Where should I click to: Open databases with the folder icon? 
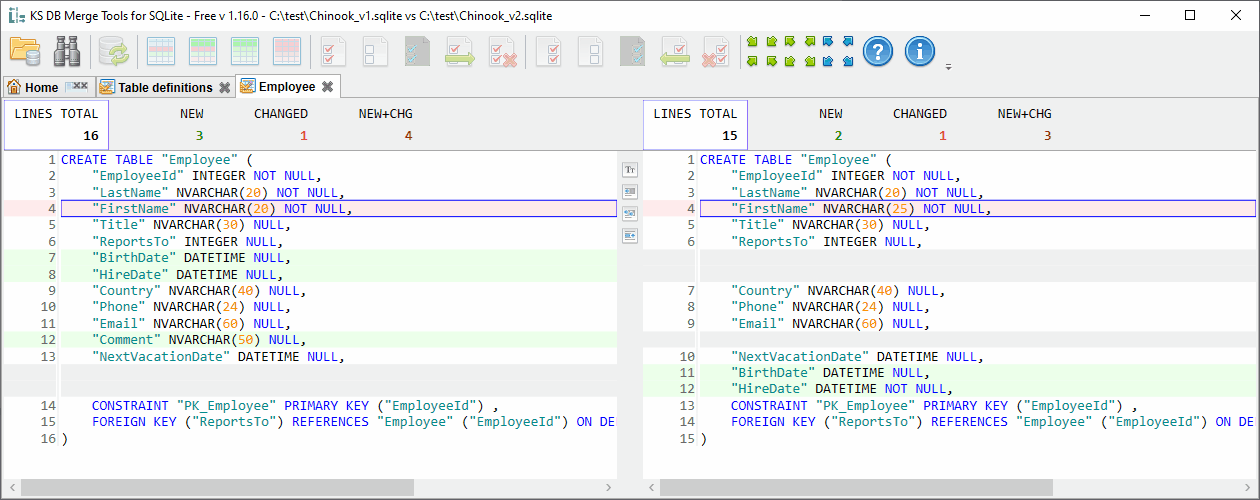pos(25,50)
